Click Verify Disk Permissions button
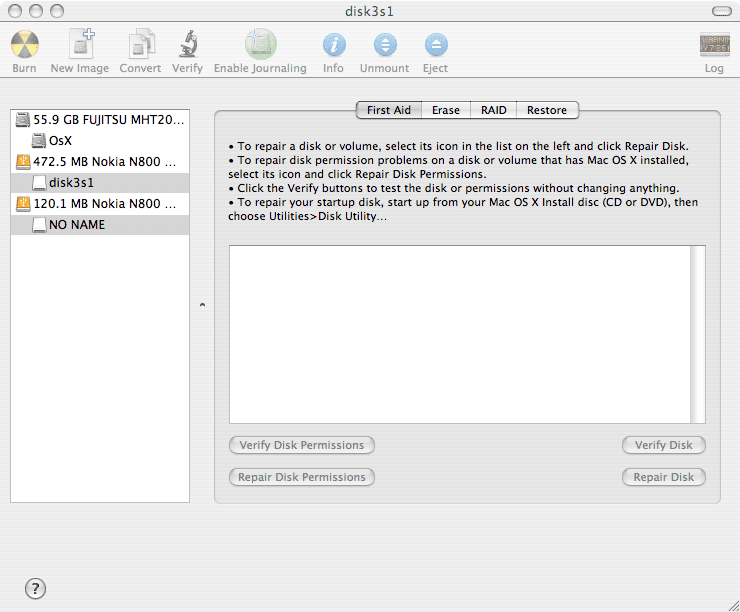Viewport: 740px width, 612px height. pyautogui.click(x=302, y=445)
